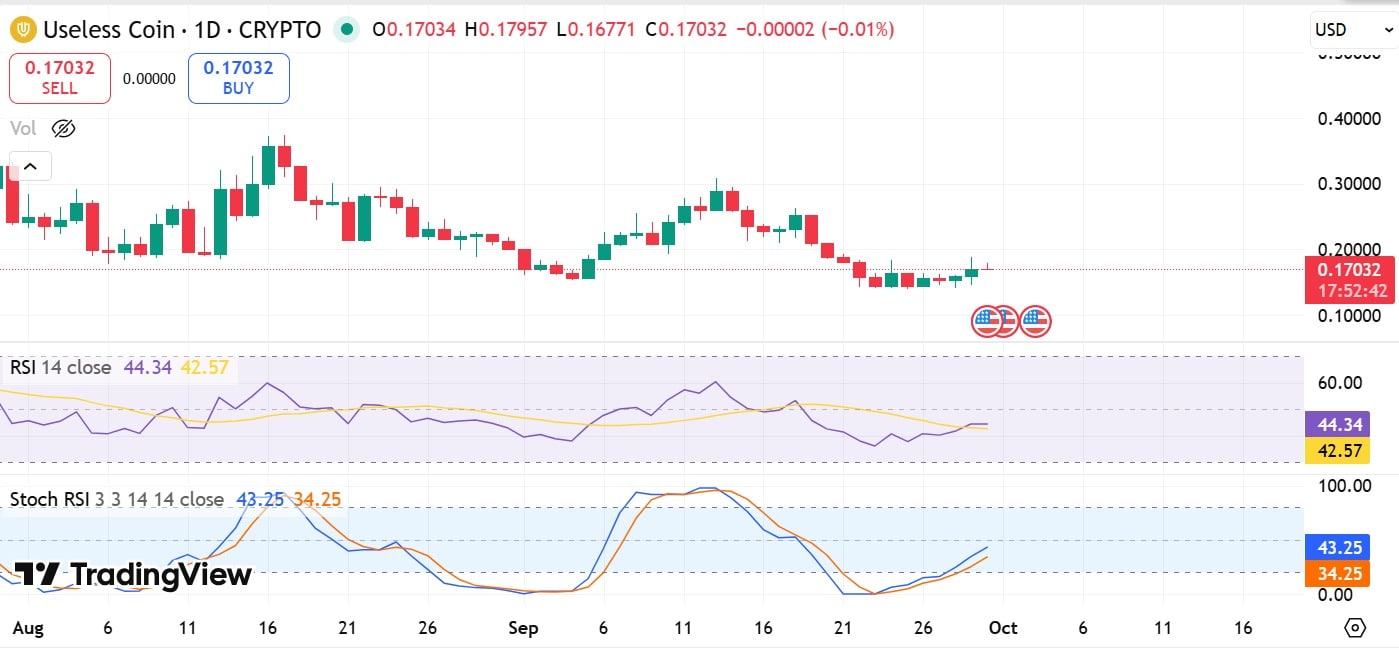This screenshot has width=1399, height=656.
Task: Click the red SELL 0.17032 button
Action: click(59, 77)
